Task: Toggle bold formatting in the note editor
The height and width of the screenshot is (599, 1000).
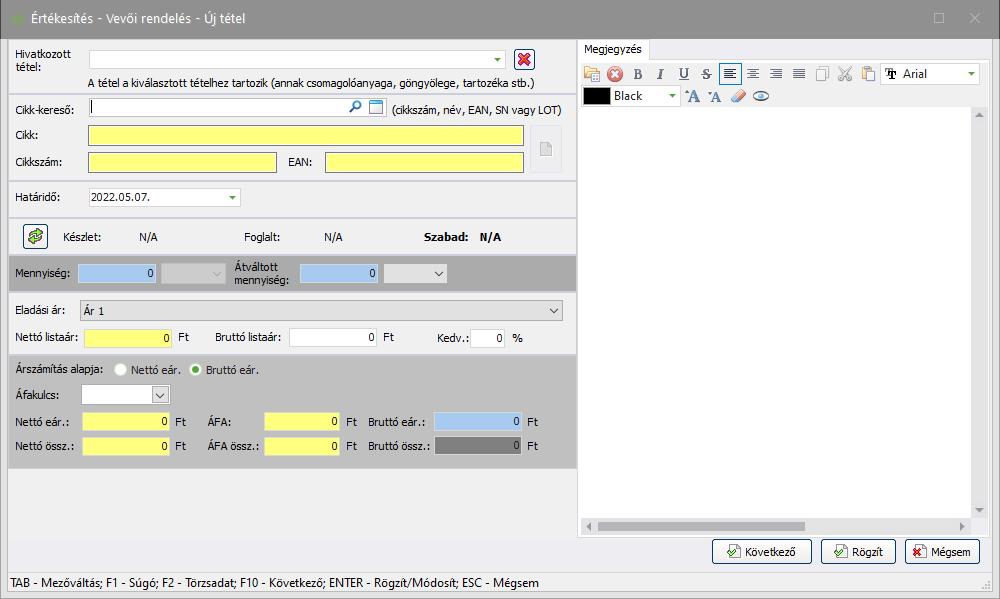Action: coord(638,74)
